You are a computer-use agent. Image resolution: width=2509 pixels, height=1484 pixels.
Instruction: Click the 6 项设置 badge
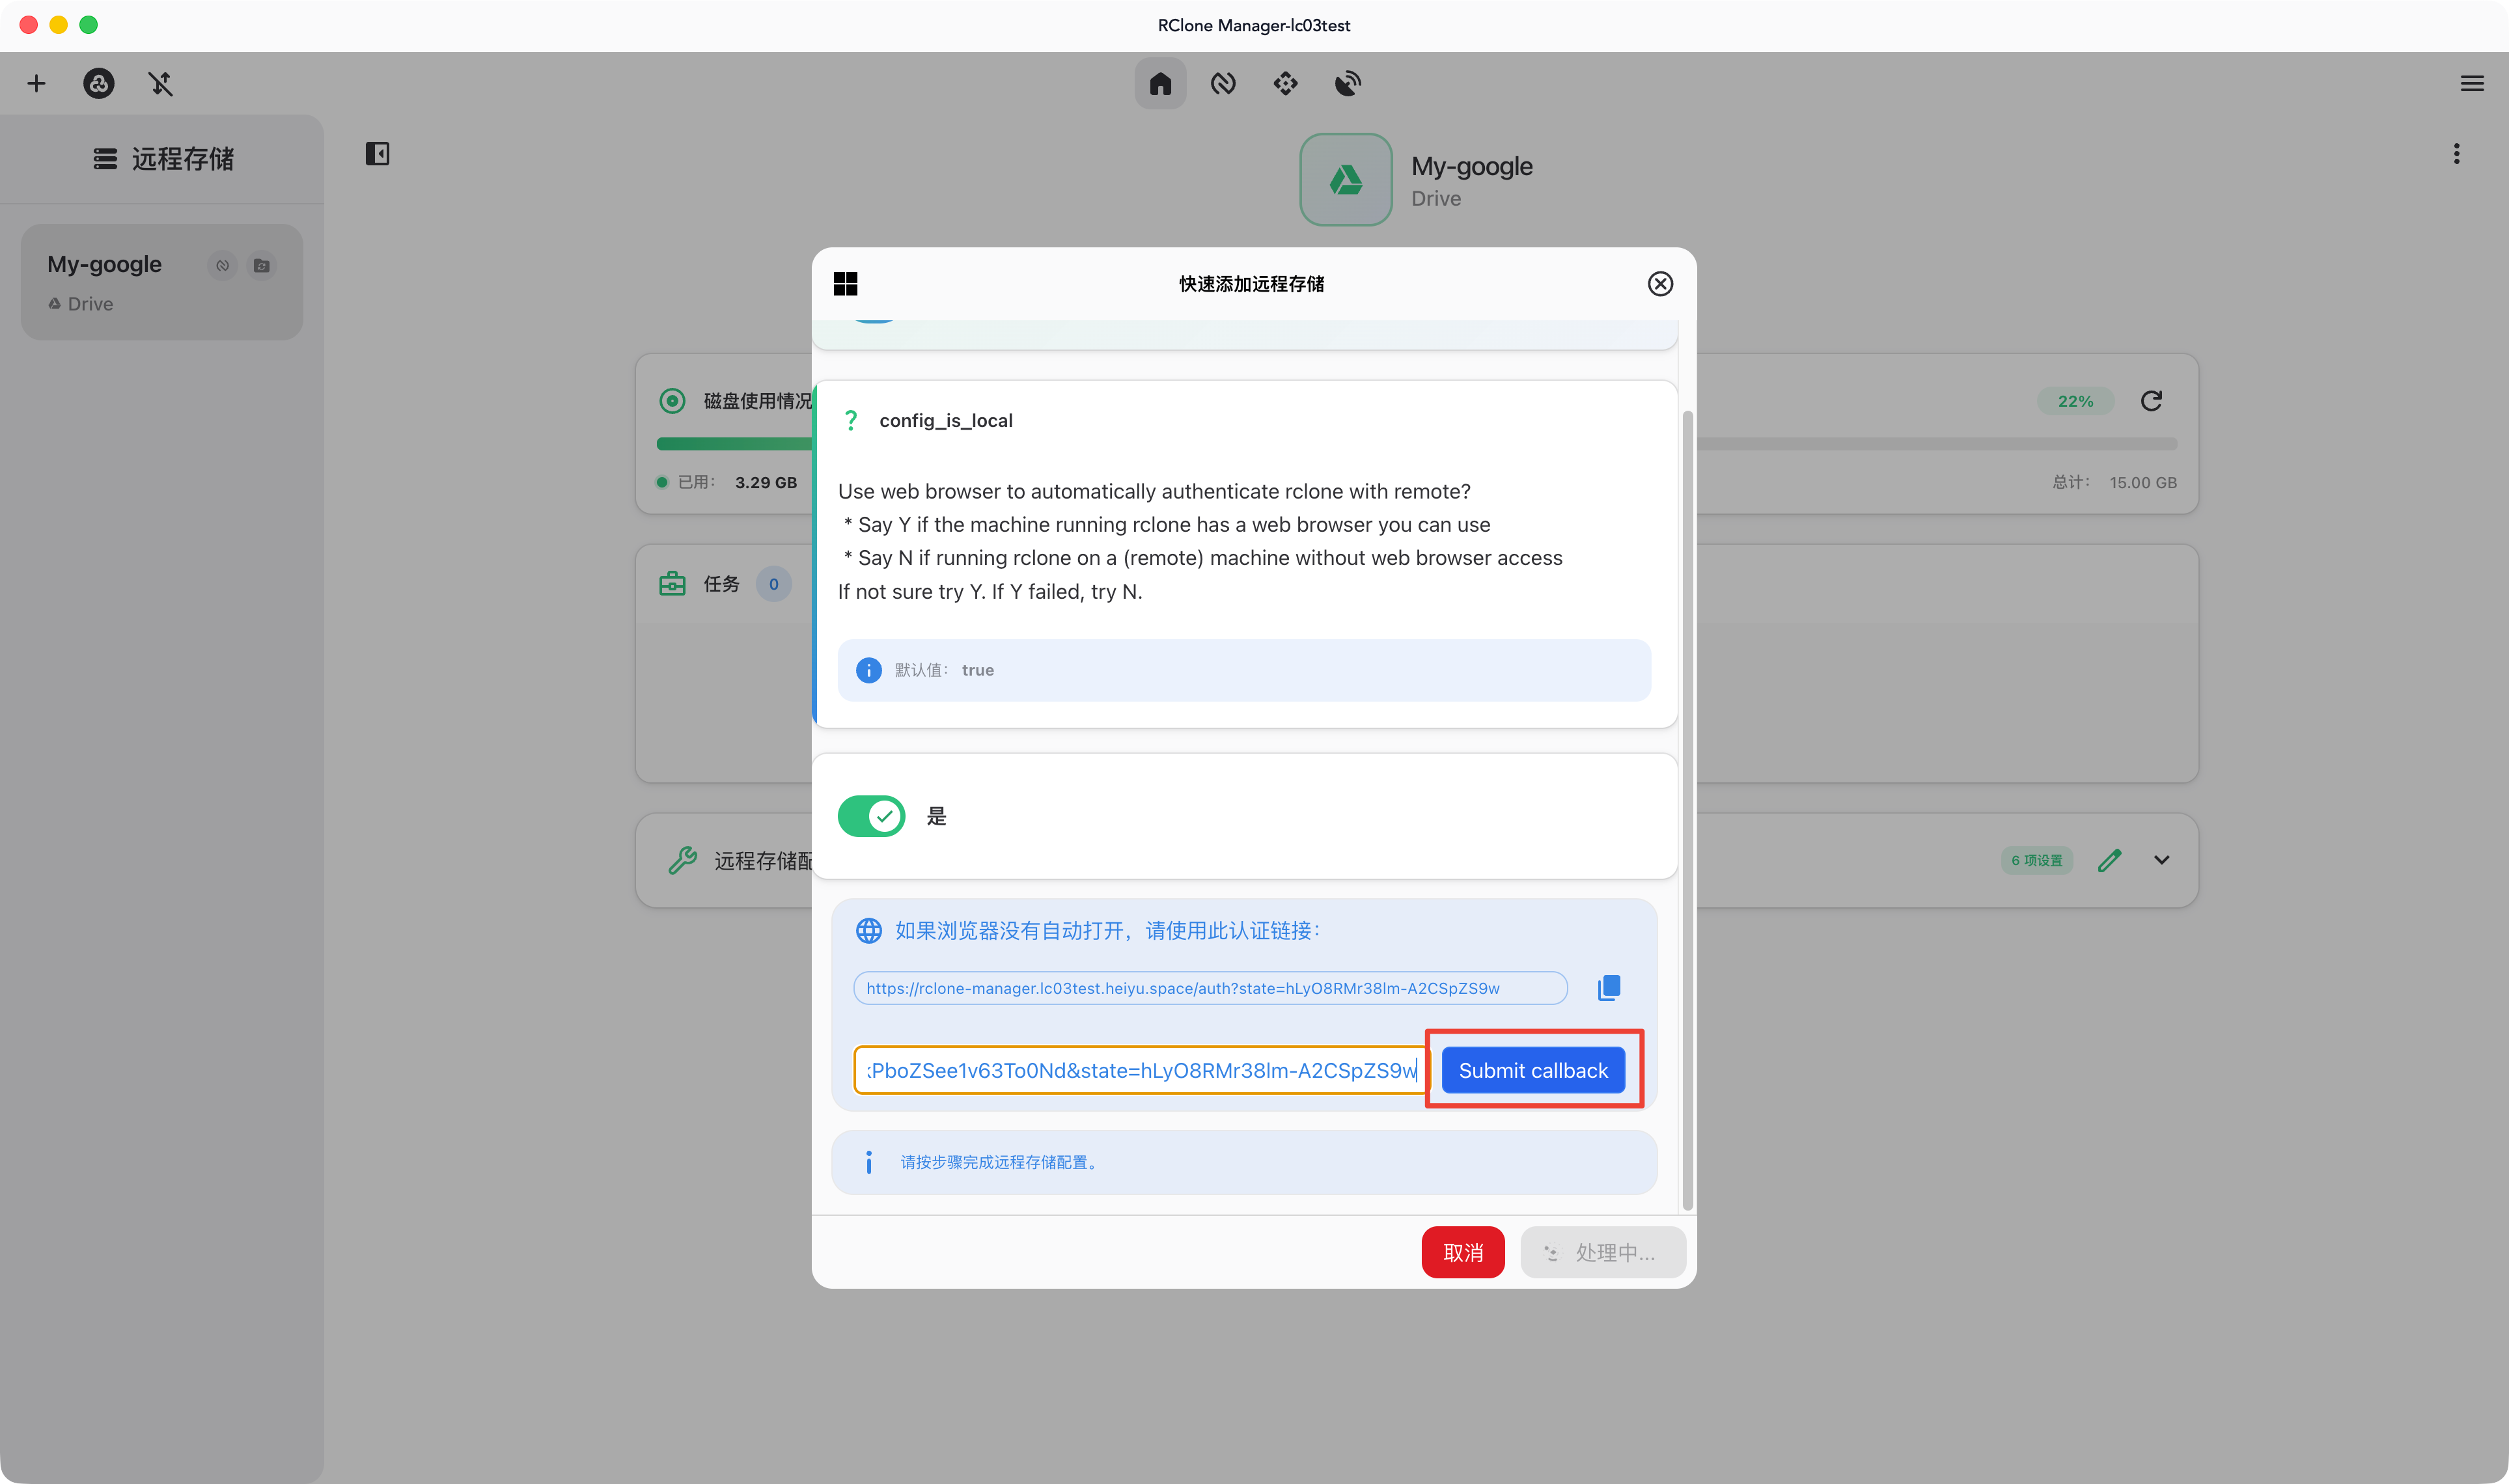[2036, 860]
